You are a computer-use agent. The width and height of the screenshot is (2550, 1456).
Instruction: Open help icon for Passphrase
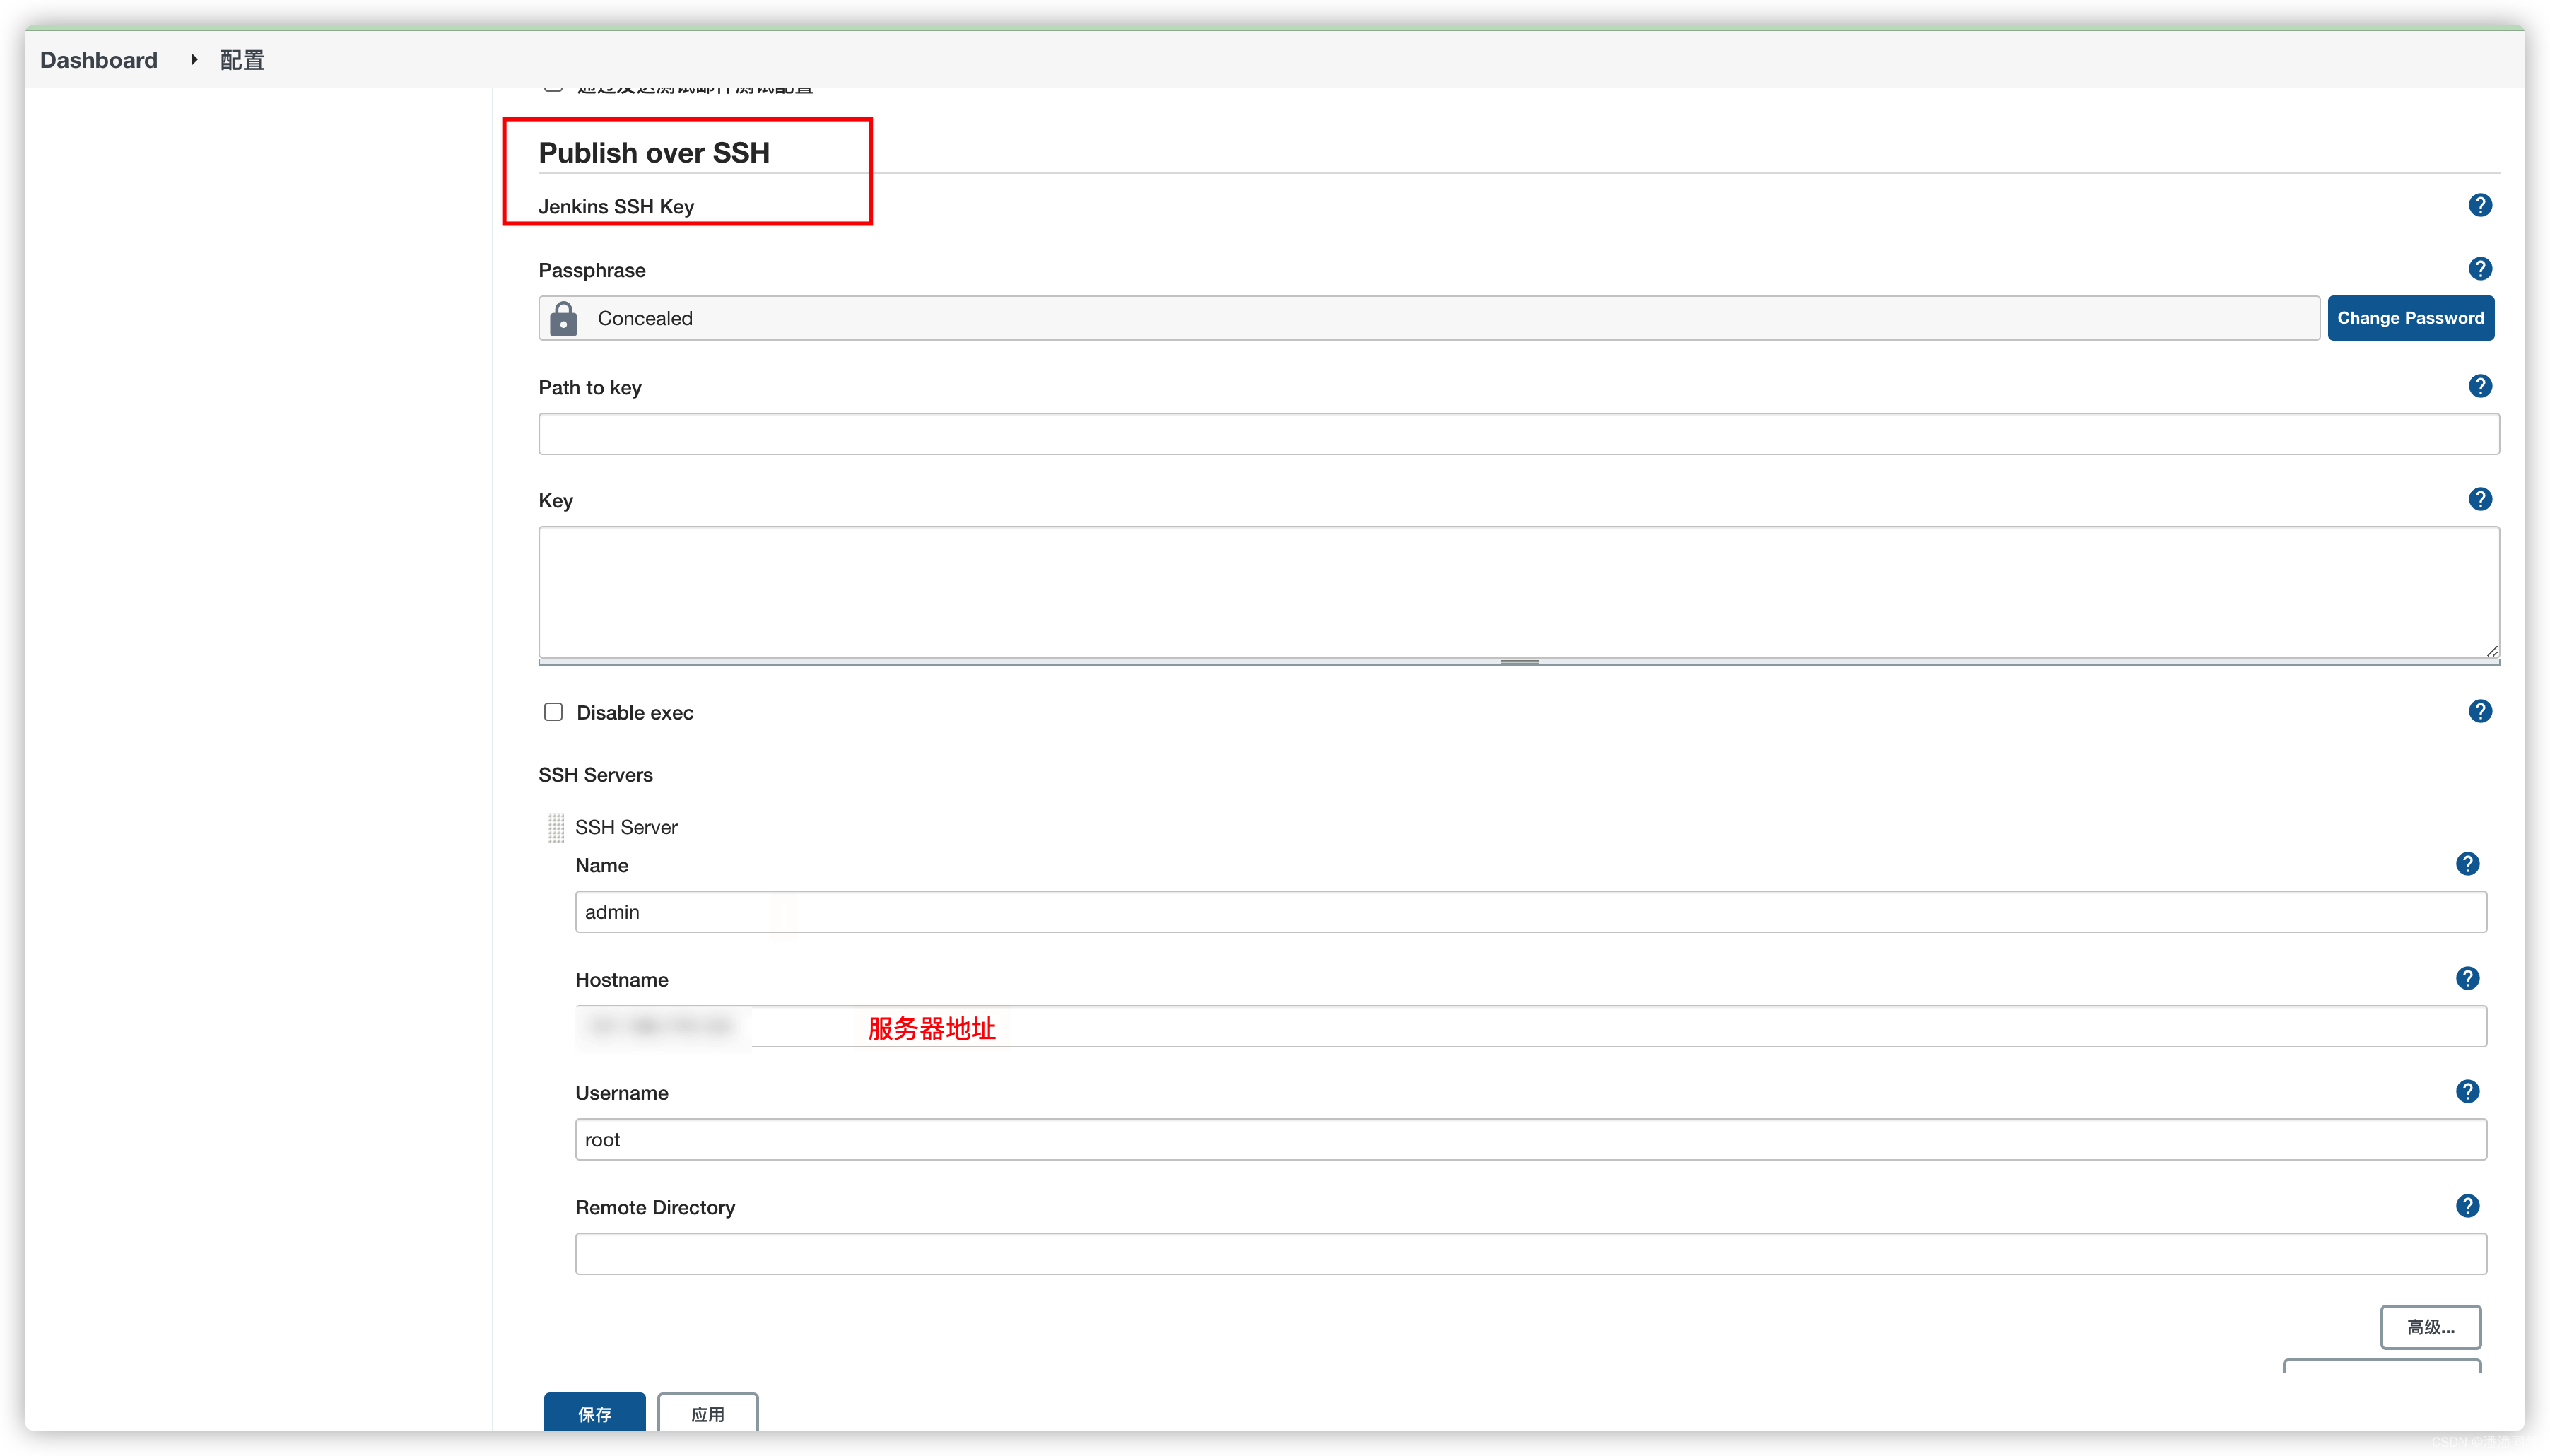(2479, 269)
